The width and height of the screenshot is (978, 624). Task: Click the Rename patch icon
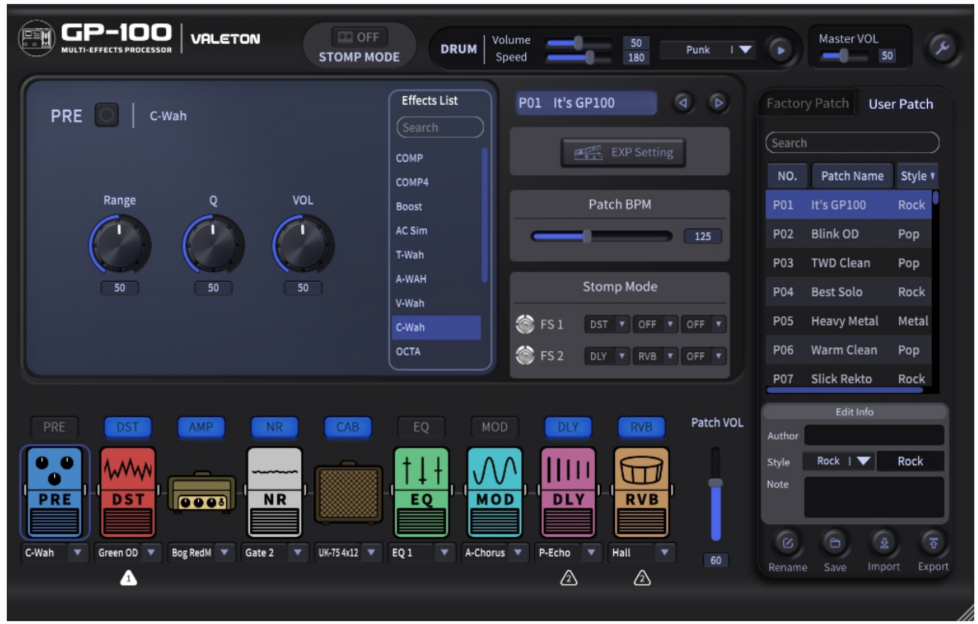tap(787, 543)
